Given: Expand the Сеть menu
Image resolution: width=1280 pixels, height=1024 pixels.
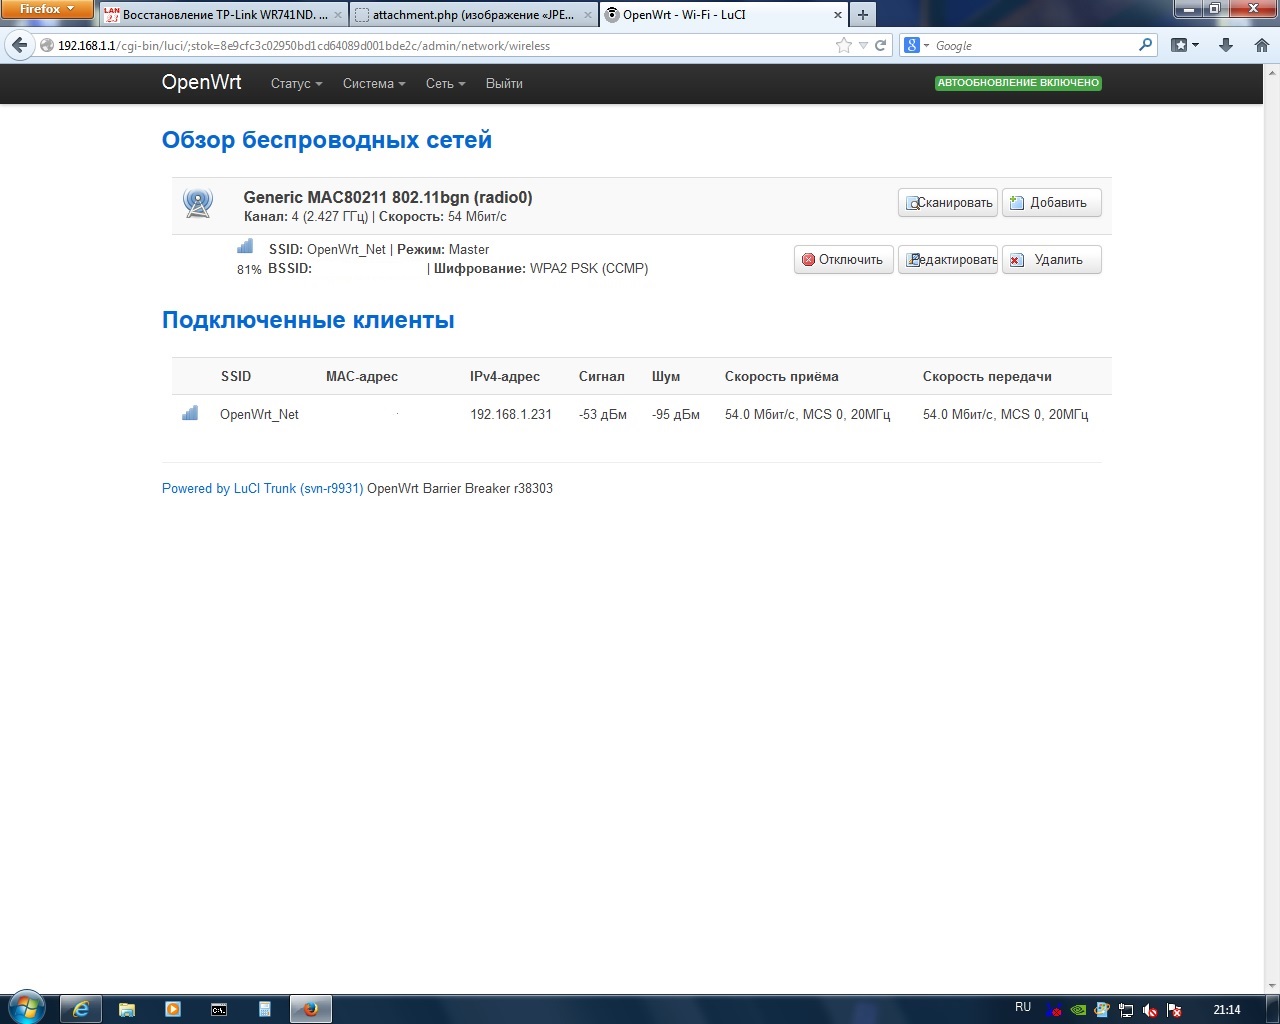Looking at the screenshot, I should 445,84.
